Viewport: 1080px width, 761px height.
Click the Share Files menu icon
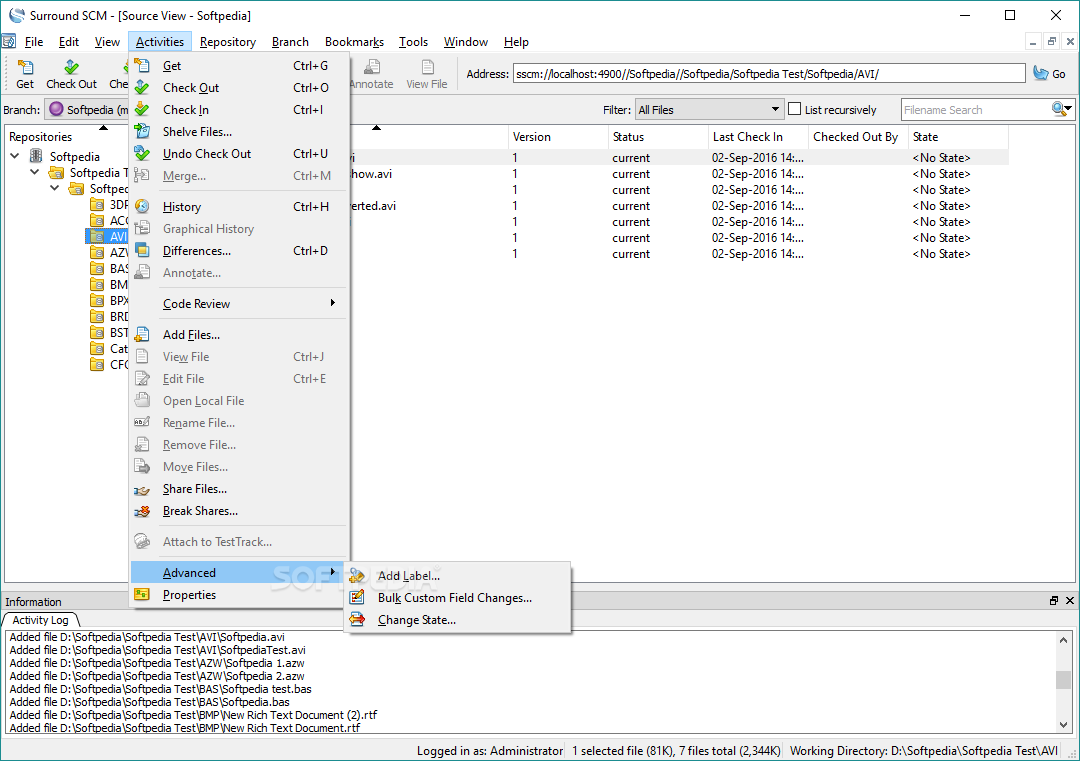(x=142, y=490)
